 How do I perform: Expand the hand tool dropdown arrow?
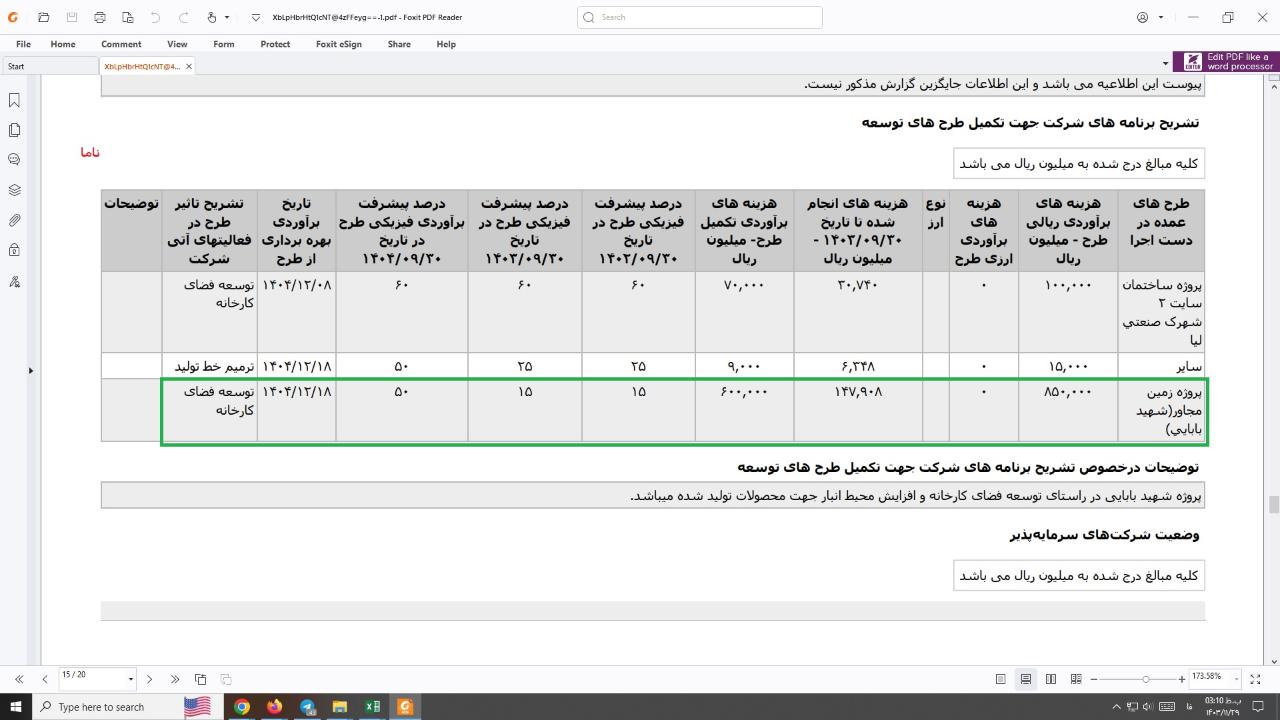pyautogui.click(x=227, y=17)
